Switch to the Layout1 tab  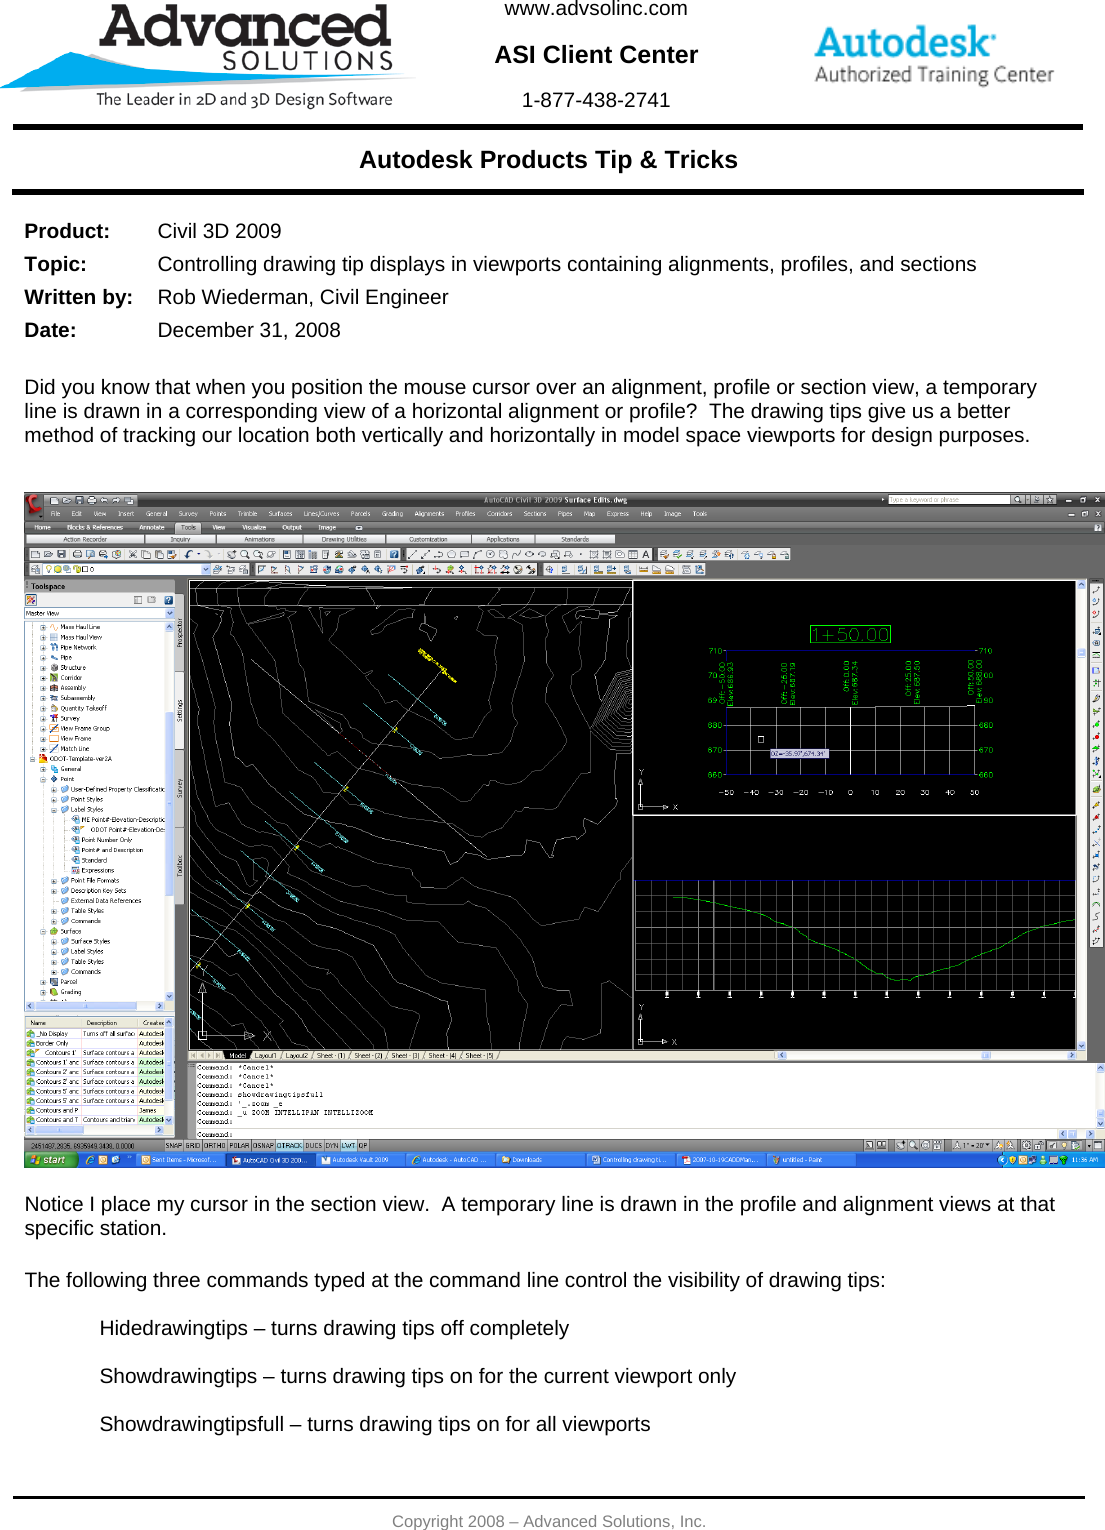click(265, 1055)
